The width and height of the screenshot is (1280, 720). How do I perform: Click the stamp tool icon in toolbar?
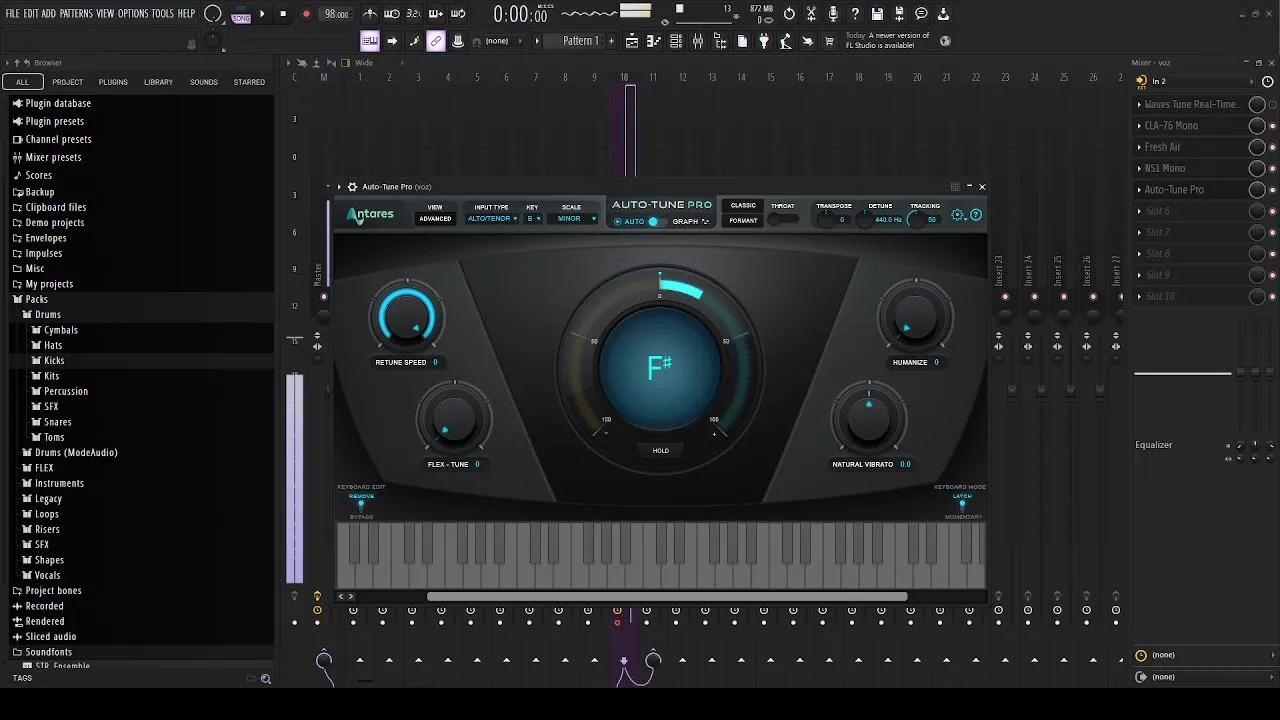458,41
